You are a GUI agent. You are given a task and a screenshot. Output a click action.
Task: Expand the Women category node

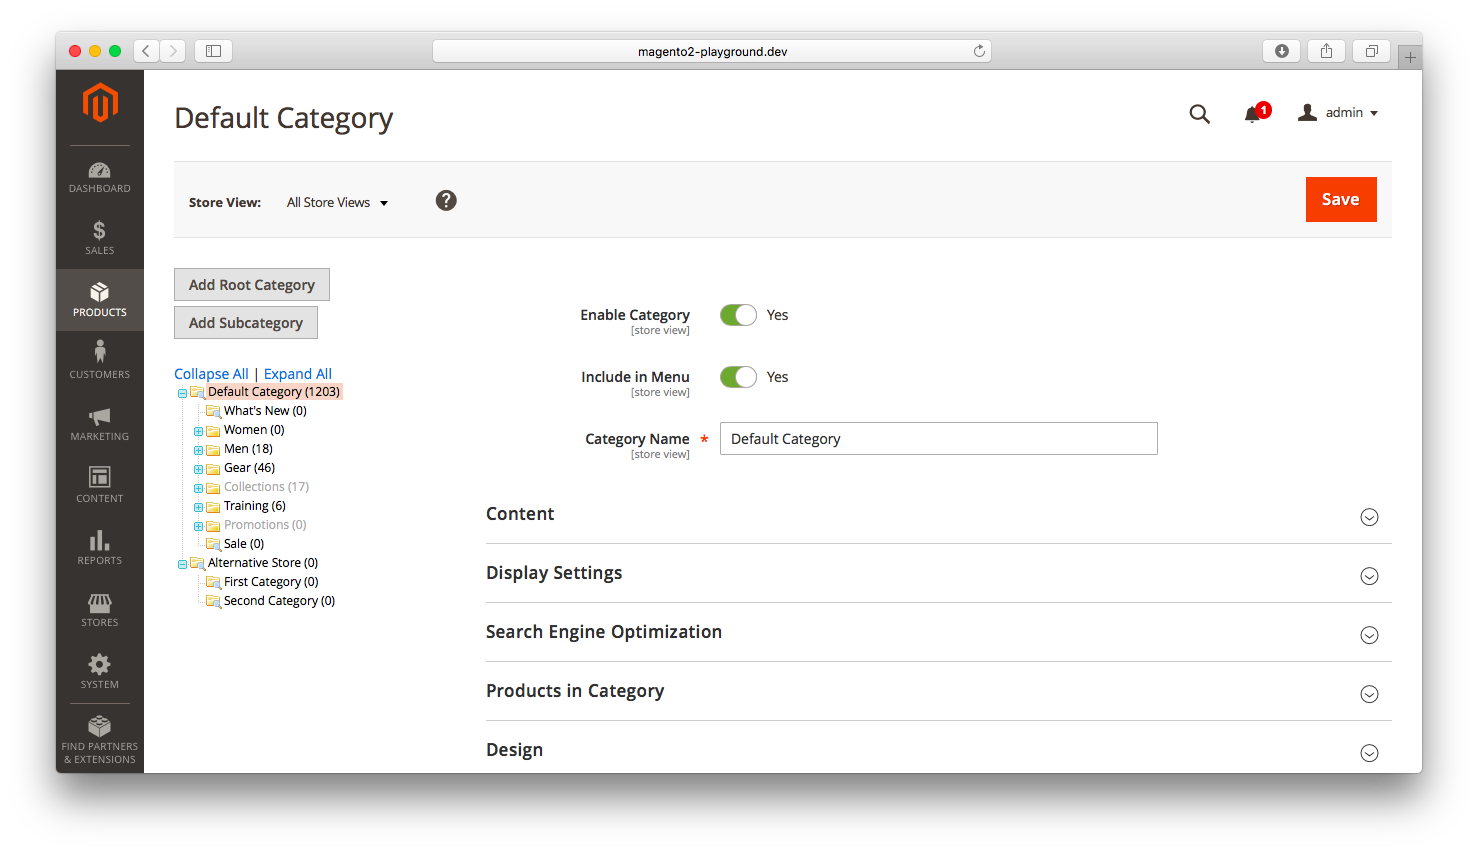199,429
